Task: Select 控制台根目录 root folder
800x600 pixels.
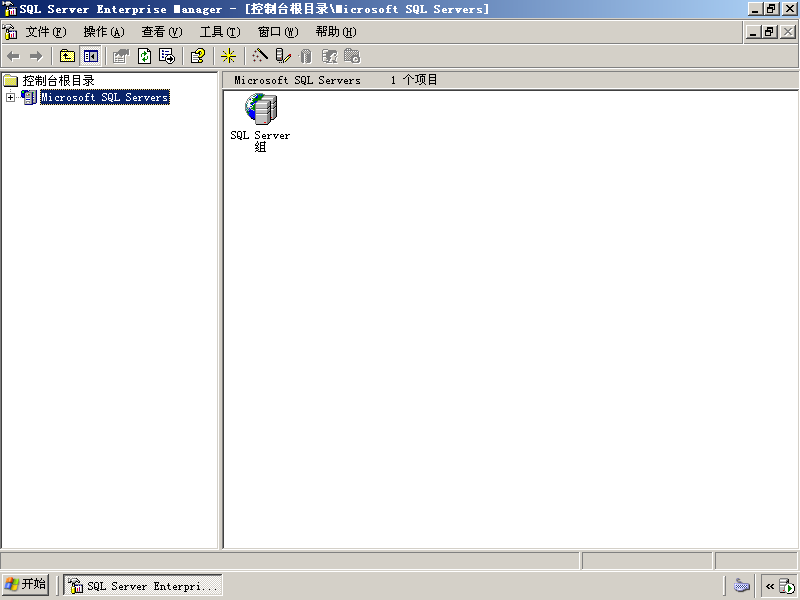Action: pyautogui.click(x=58, y=81)
